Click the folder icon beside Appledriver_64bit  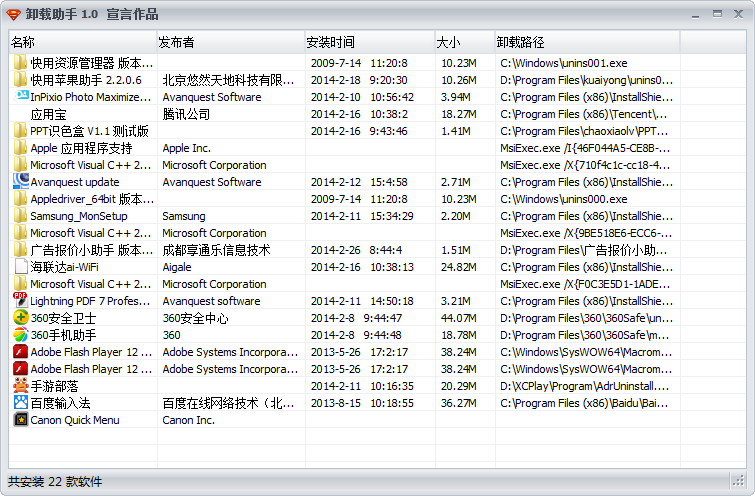[x=20, y=198]
